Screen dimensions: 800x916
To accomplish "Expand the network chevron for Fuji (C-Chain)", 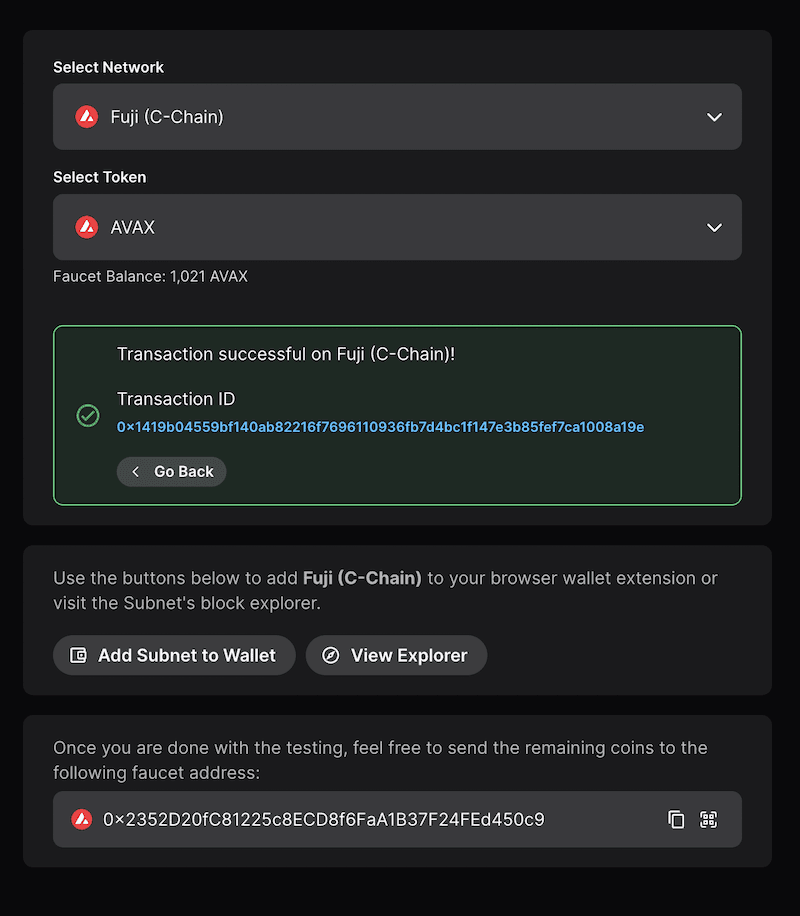I will (714, 117).
